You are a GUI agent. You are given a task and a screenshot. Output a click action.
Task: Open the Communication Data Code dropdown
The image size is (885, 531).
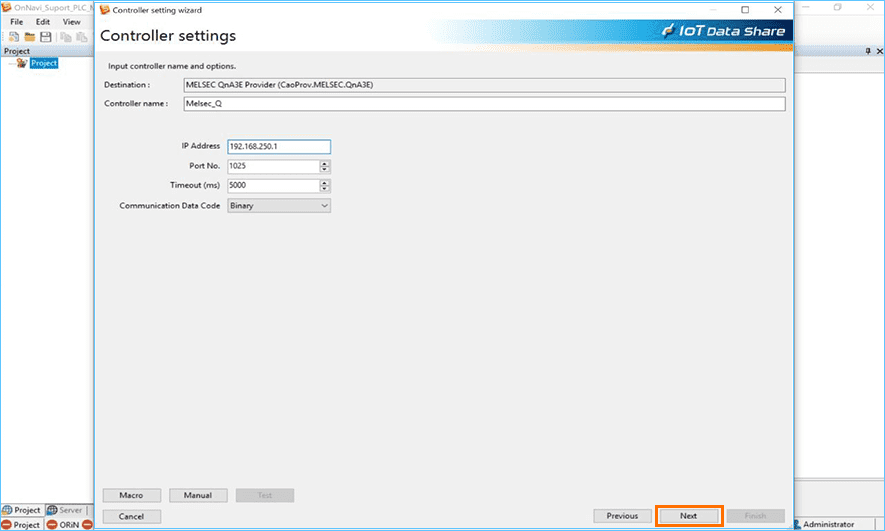click(x=279, y=205)
